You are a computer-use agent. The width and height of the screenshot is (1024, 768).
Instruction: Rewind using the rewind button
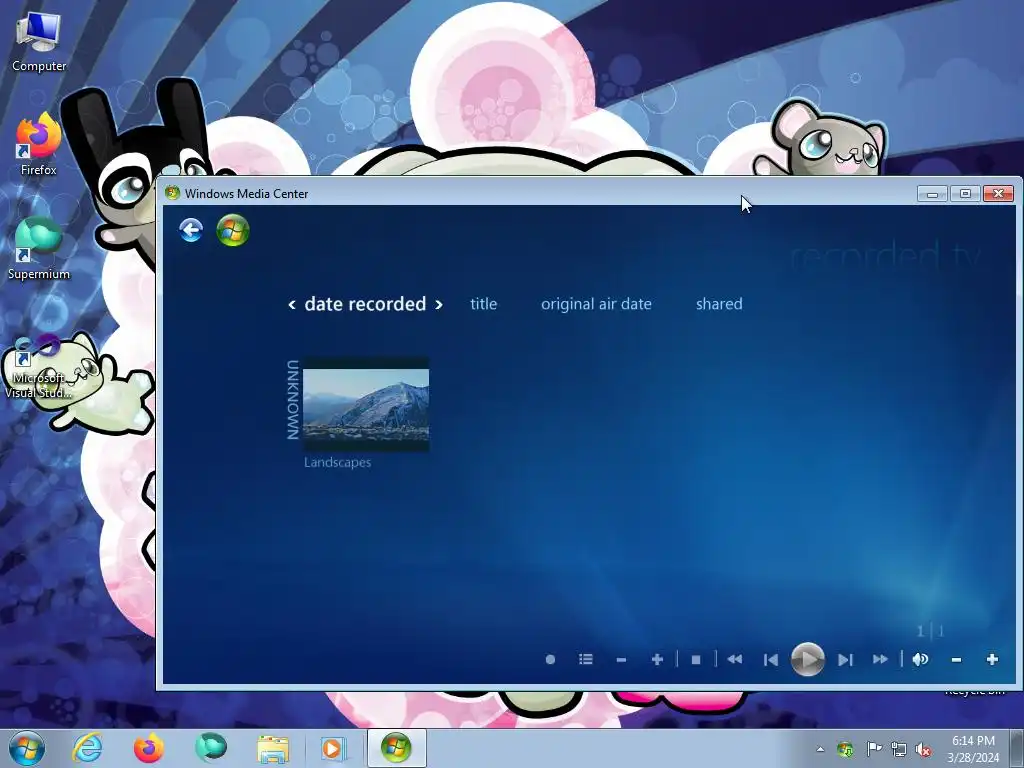point(735,660)
